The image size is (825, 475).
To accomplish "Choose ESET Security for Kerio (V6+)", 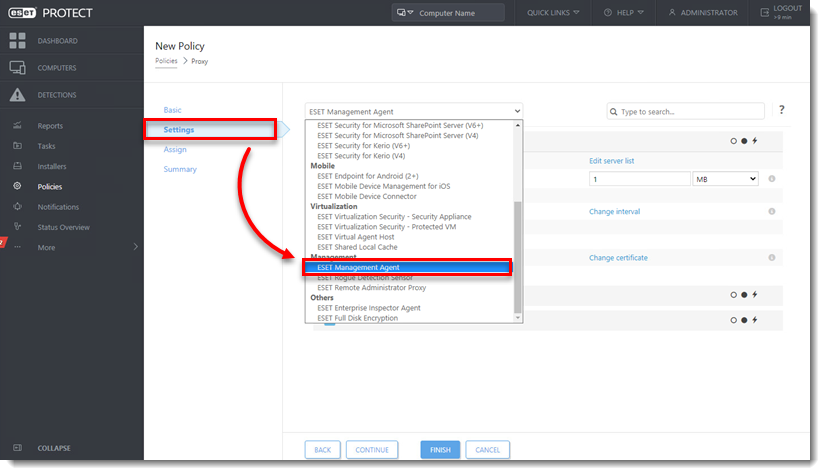I will [x=364, y=146].
